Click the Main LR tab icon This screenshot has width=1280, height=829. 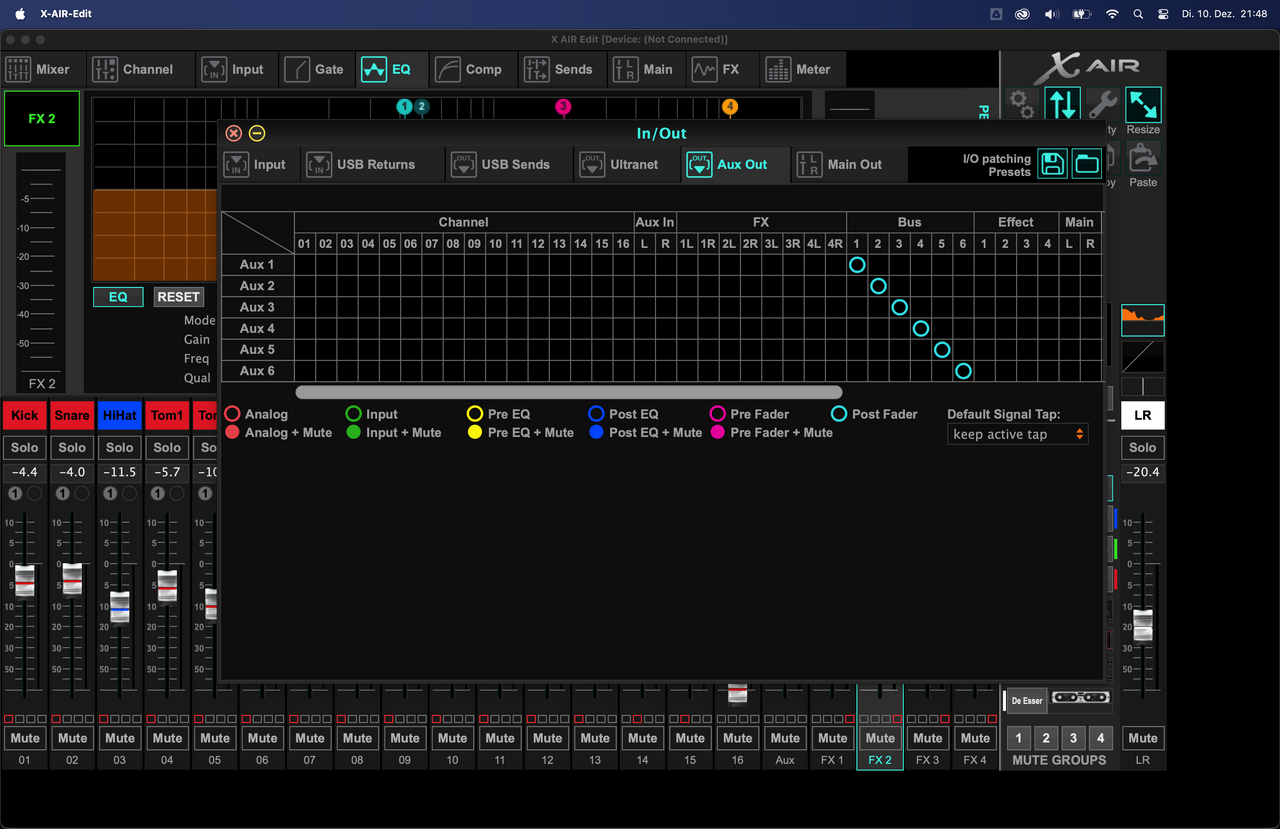point(625,69)
